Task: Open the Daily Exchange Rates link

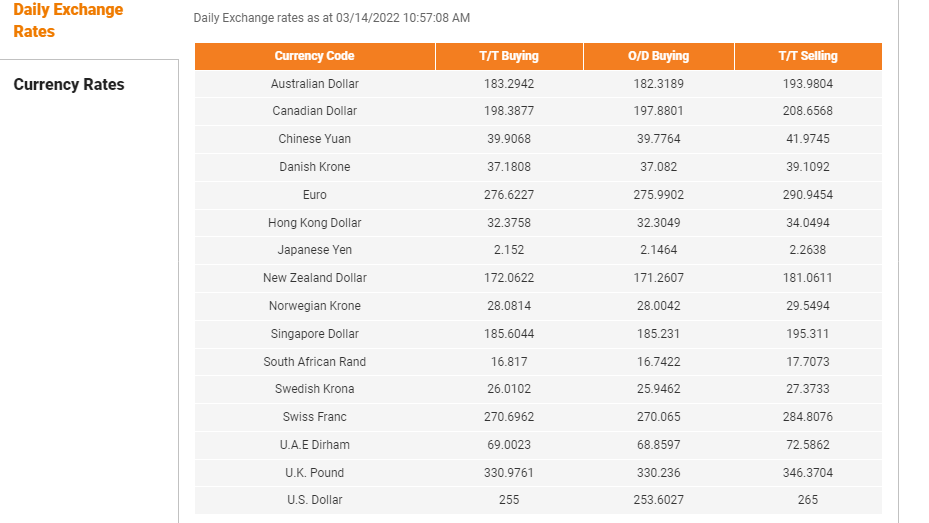Action: [x=68, y=20]
